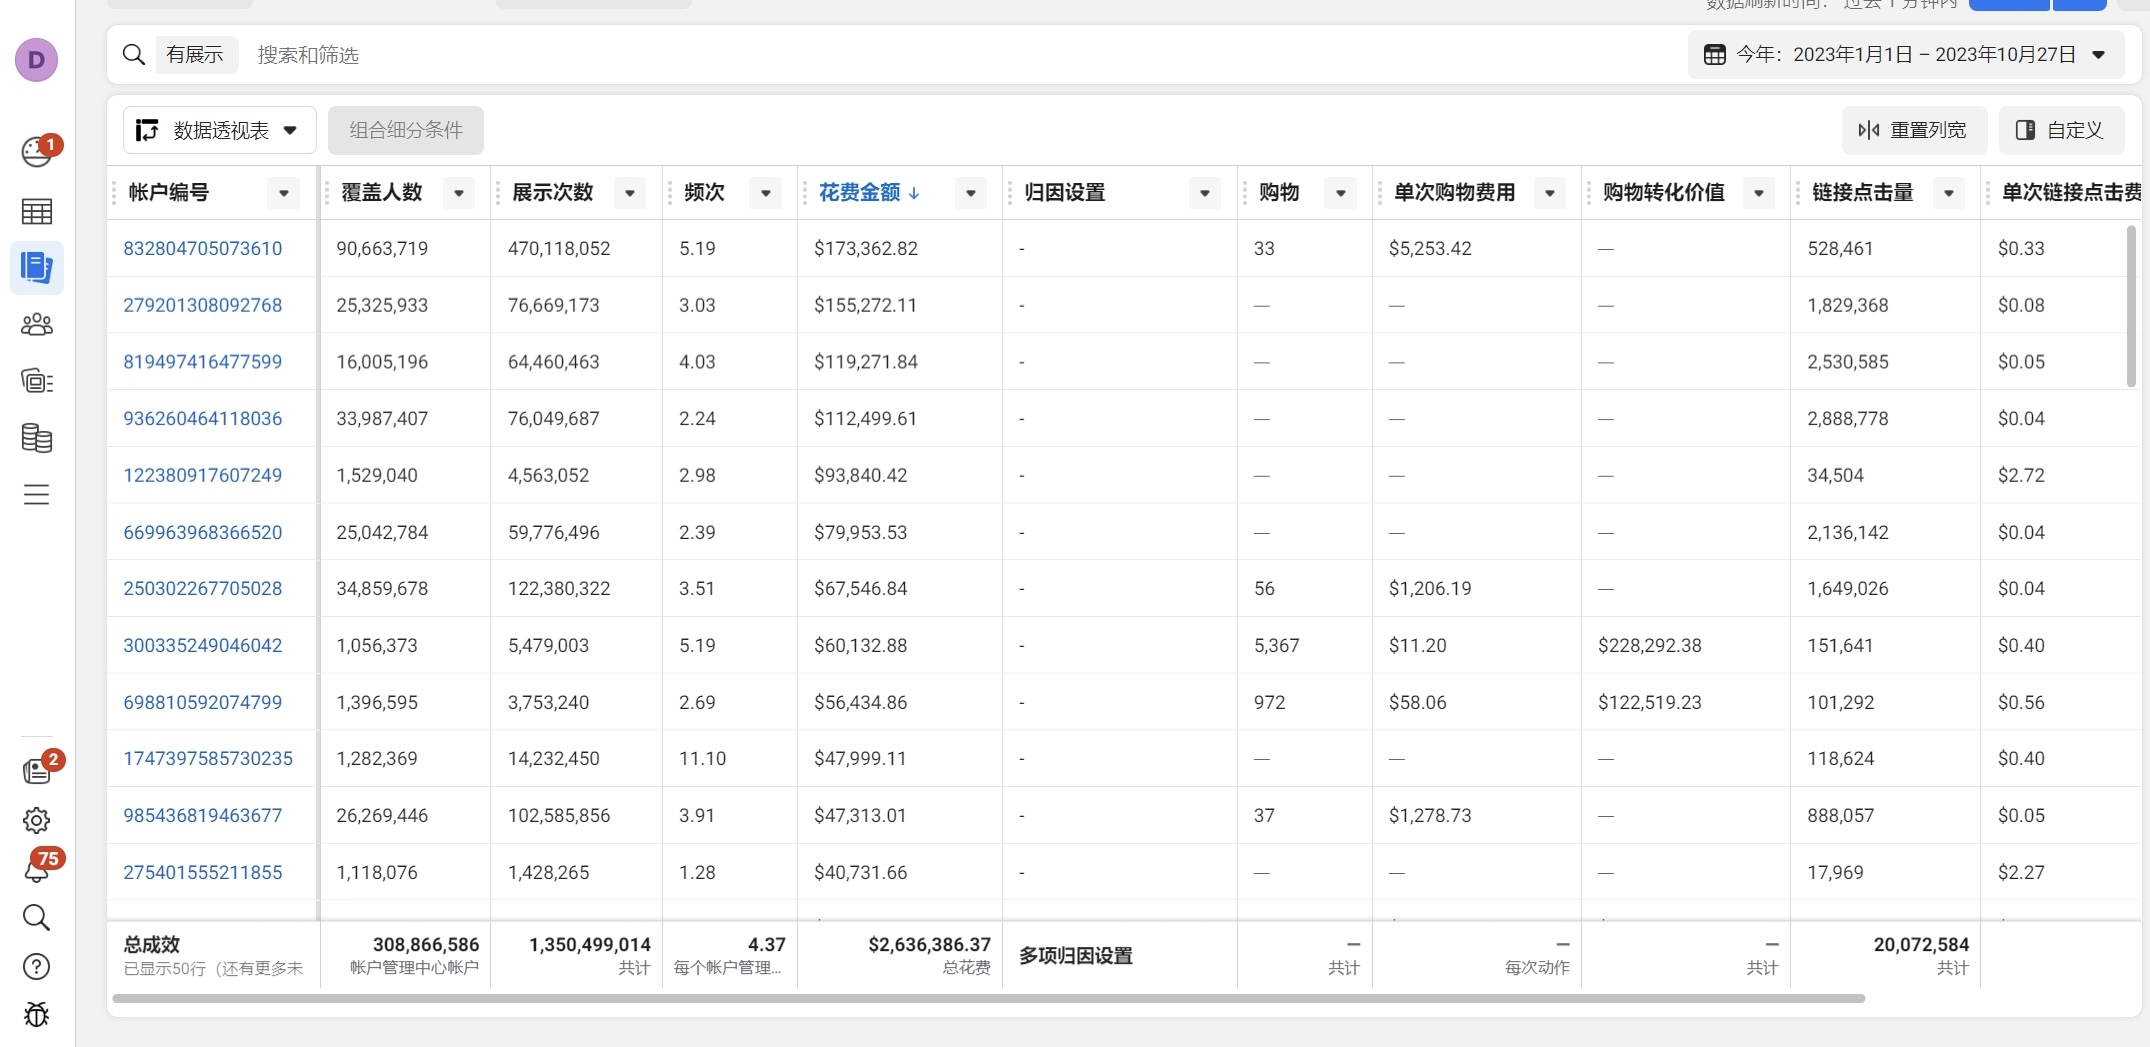Screen dimensions: 2150x1047
Task: Open the settings gear icon
Action: pyautogui.click(x=36, y=821)
